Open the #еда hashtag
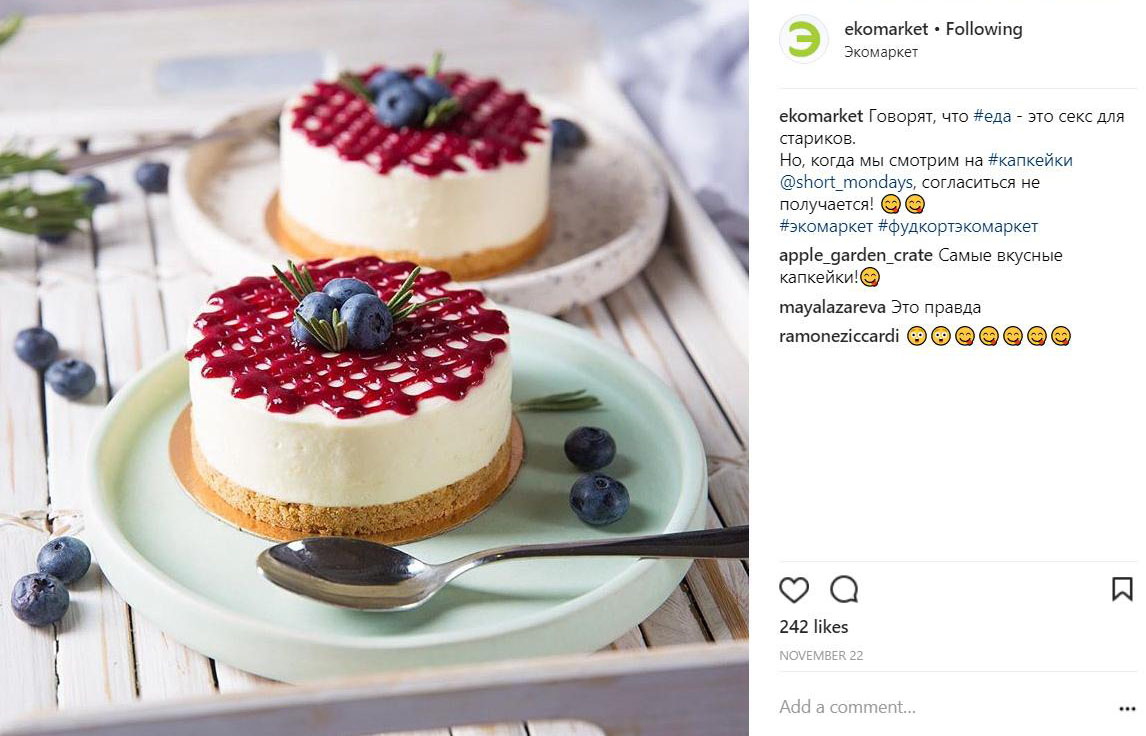1146x736 pixels. click(993, 116)
